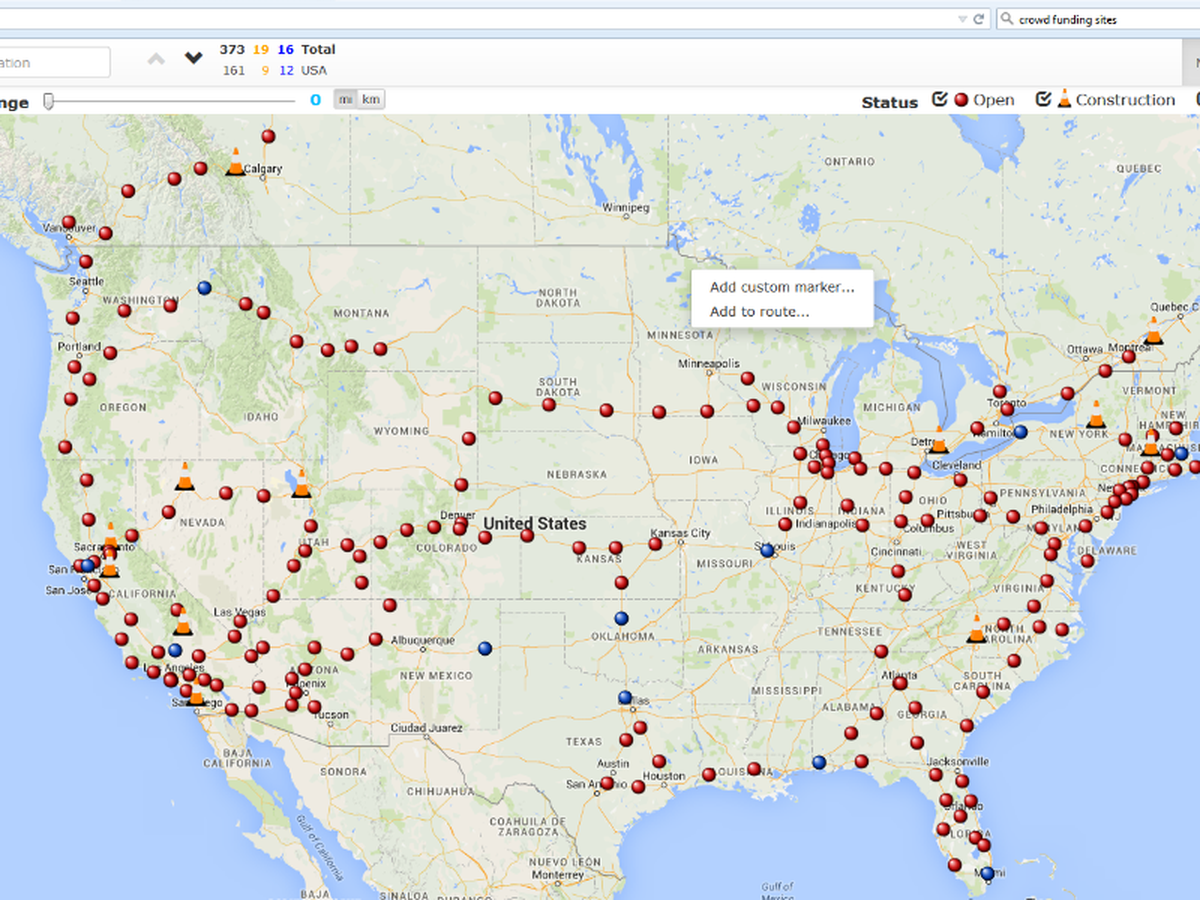Image resolution: width=1200 pixels, height=900 pixels.
Task: Uncheck the Open status checkbox
Action: (x=939, y=99)
